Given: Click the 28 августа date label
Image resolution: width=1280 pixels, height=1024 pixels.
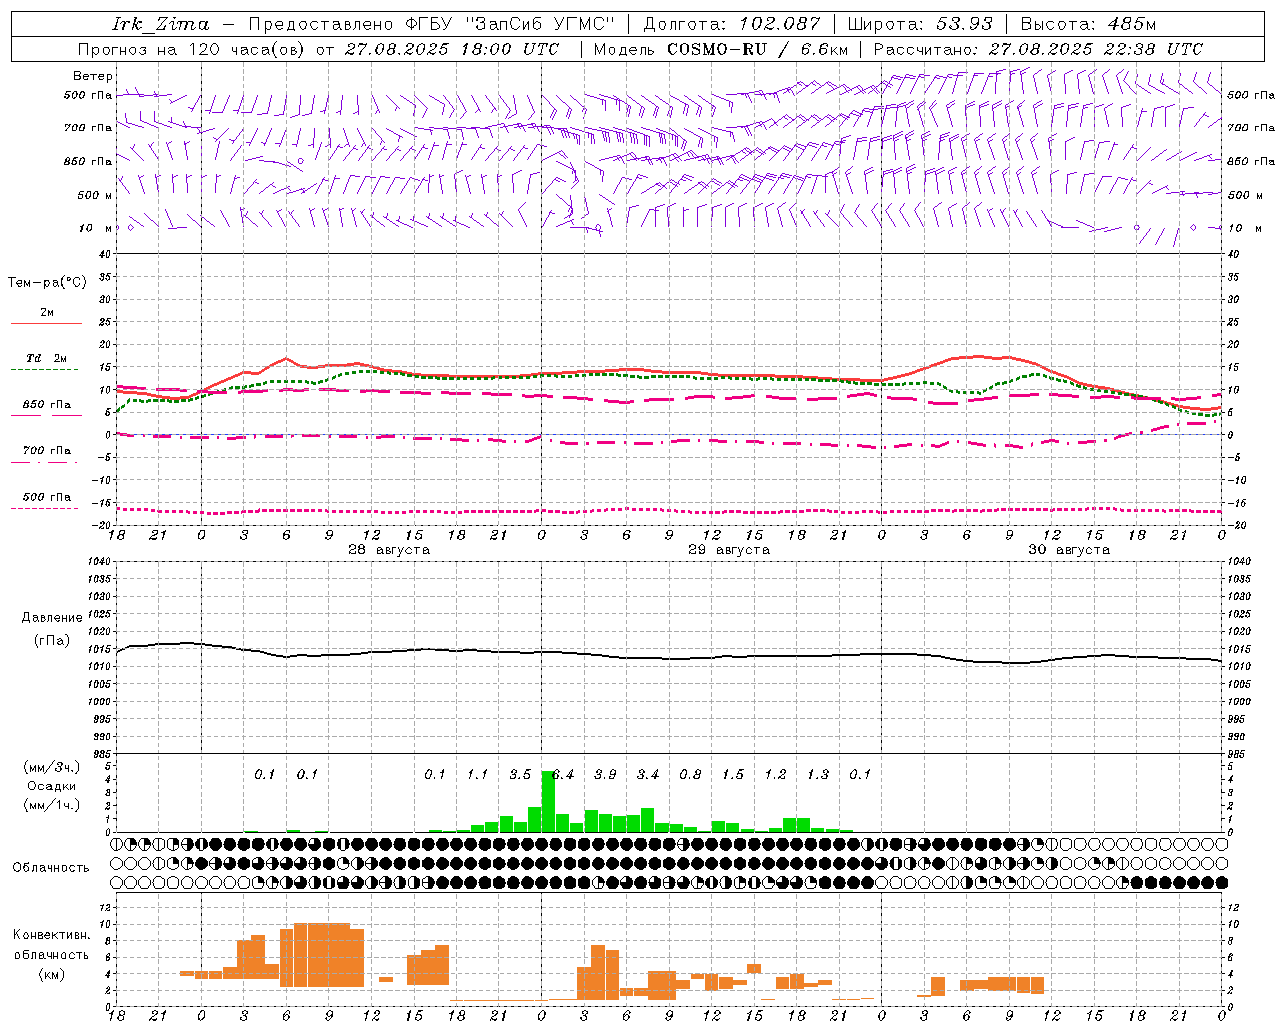Looking at the screenshot, I should (x=388, y=550).
